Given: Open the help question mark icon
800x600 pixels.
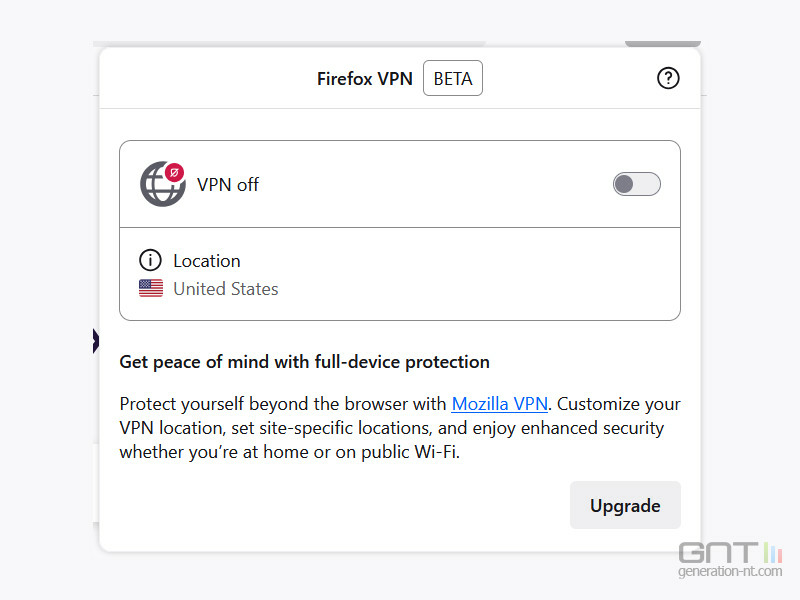Looking at the screenshot, I should click(668, 78).
